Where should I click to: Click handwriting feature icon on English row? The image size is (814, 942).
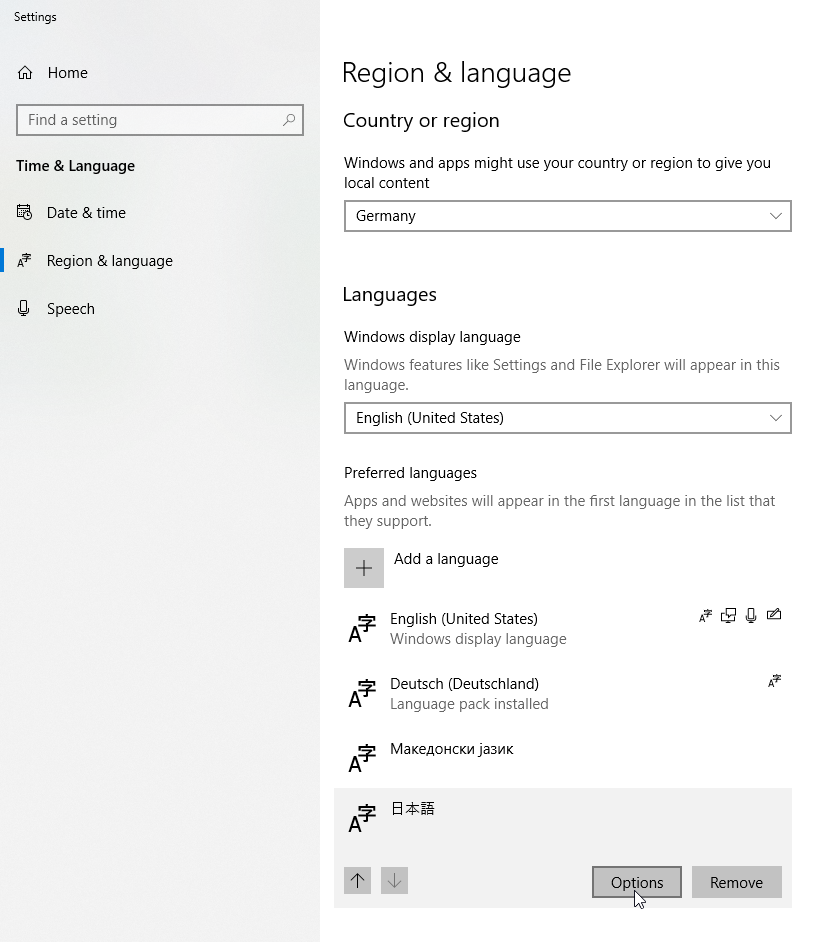(774, 615)
